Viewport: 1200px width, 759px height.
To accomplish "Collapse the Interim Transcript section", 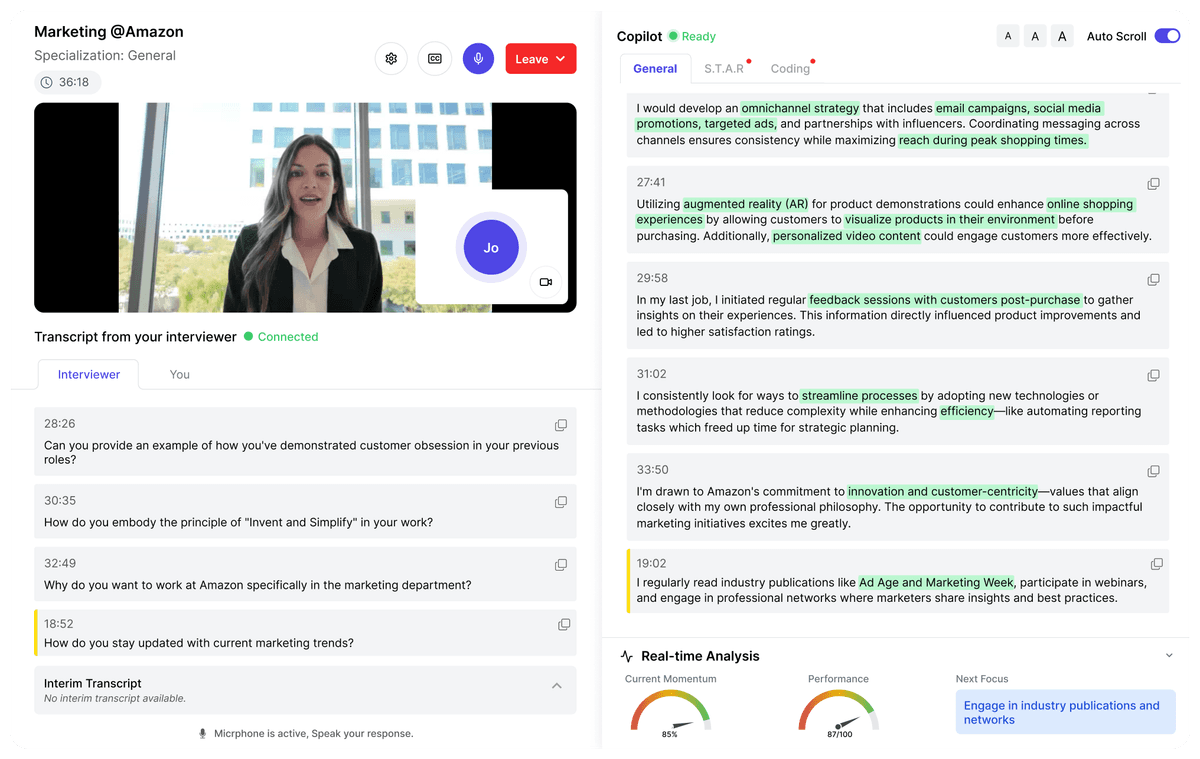I will 557,686.
